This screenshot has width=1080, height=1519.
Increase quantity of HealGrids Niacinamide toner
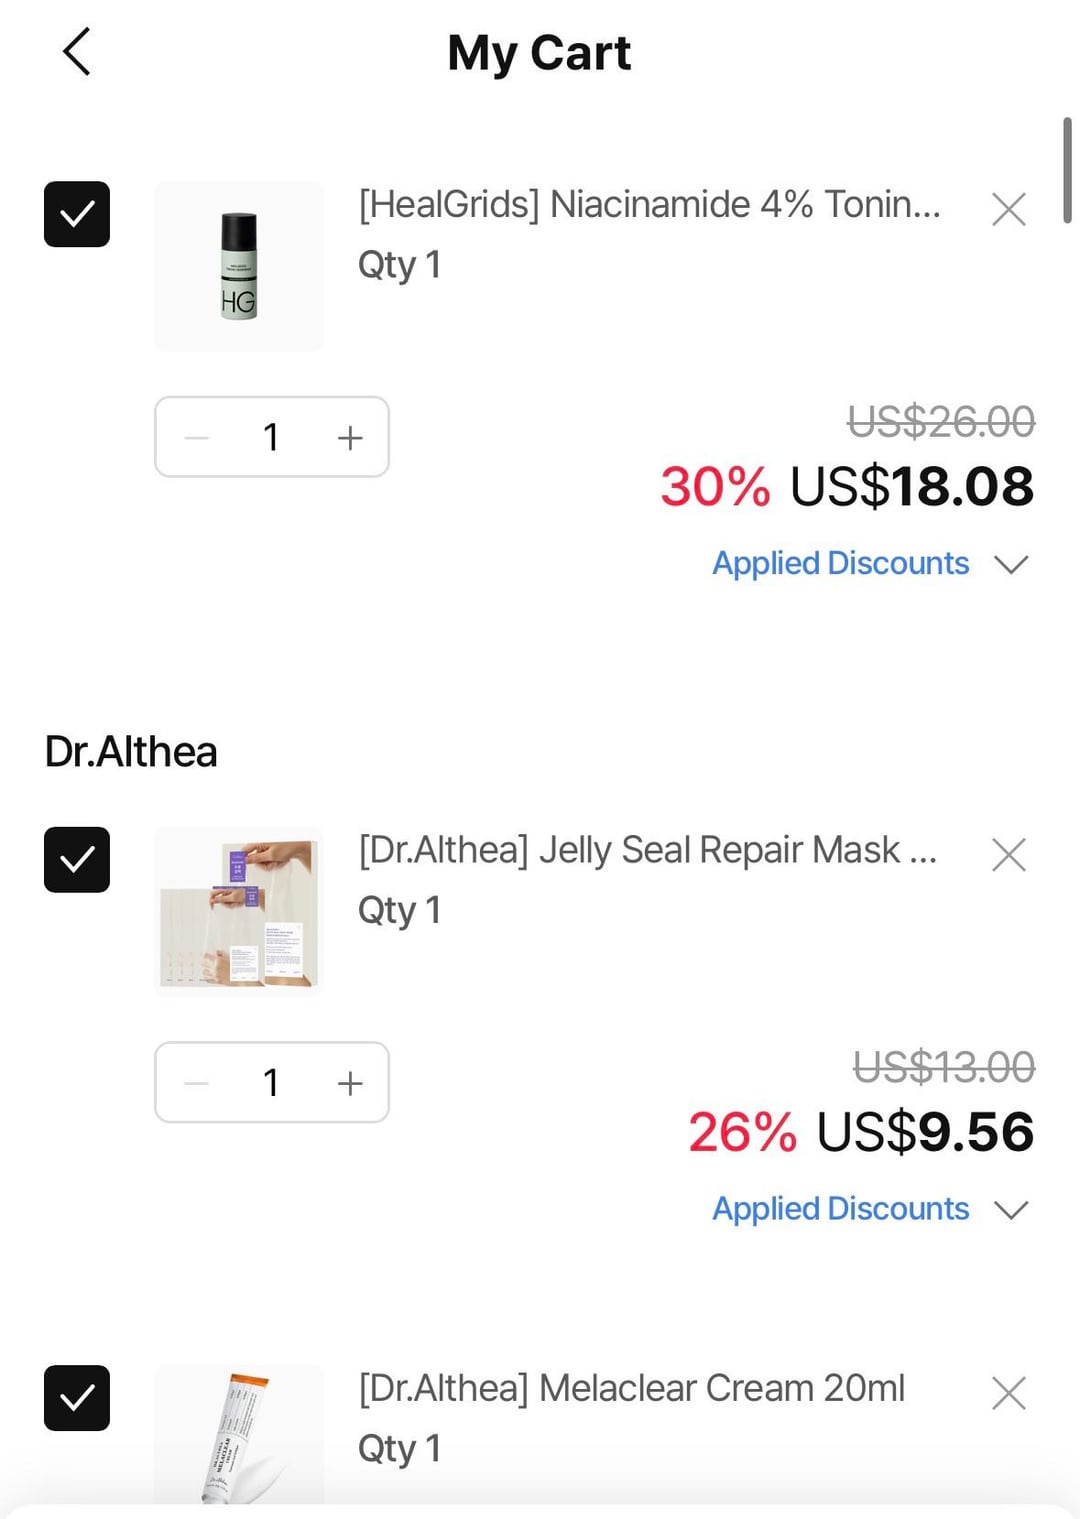pyautogui.click(x=350, y=438)
